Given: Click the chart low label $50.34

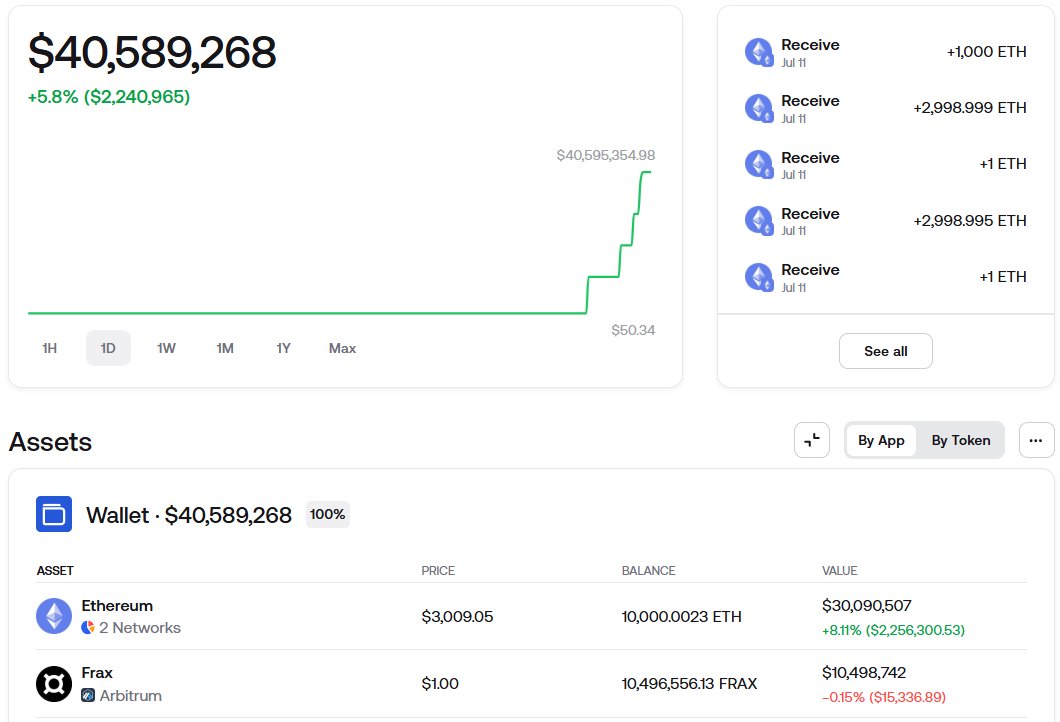Looking at the screenshot, I should (633, 330).
